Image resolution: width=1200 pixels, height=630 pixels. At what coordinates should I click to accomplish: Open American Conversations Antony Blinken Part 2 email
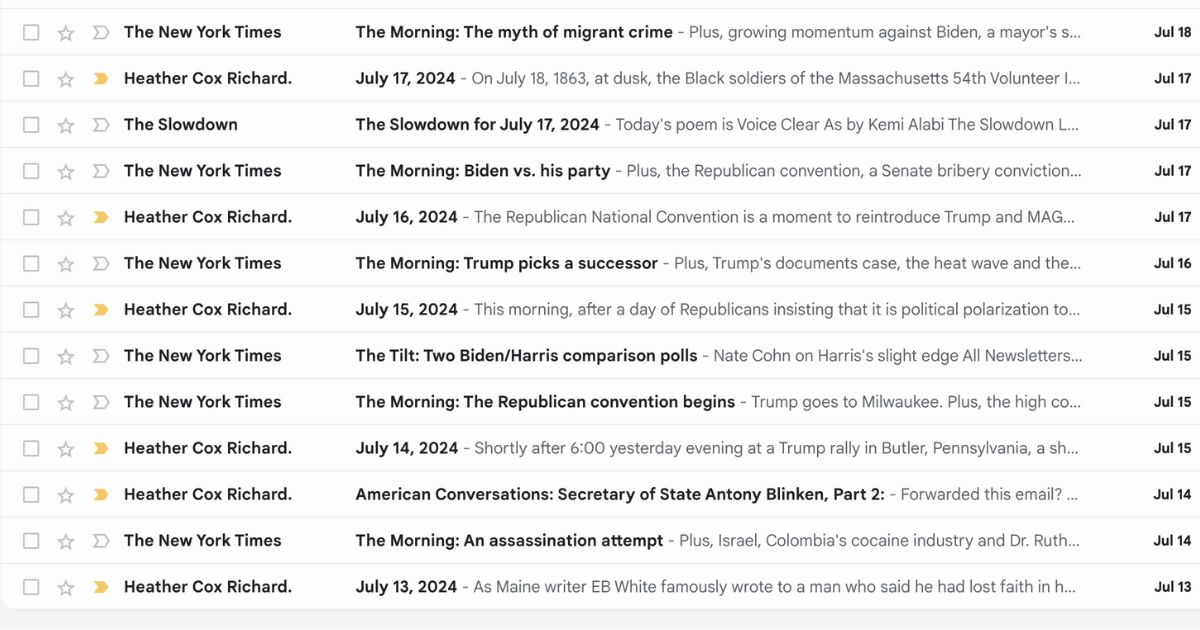tap(619, 495)
